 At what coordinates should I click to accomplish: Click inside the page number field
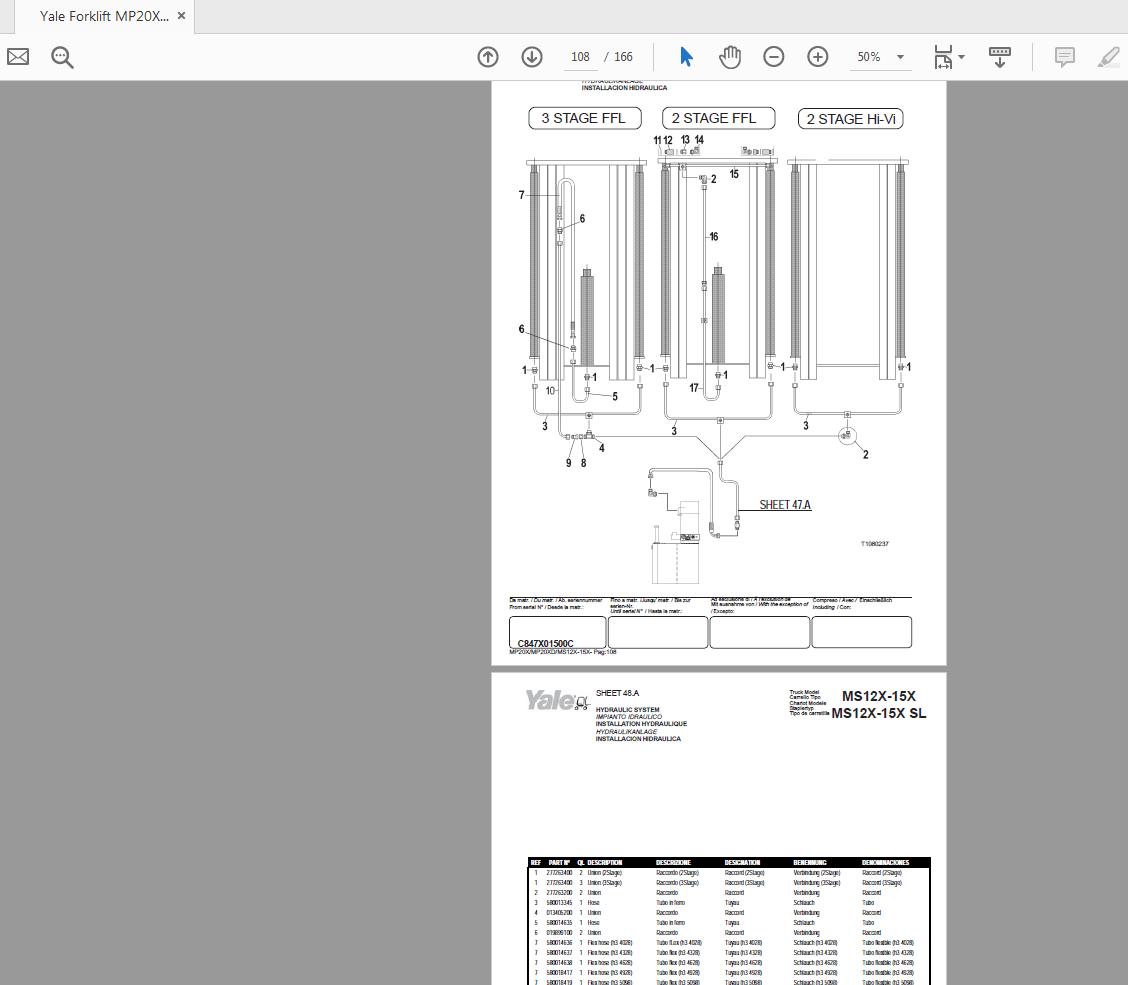coord(580,57)
